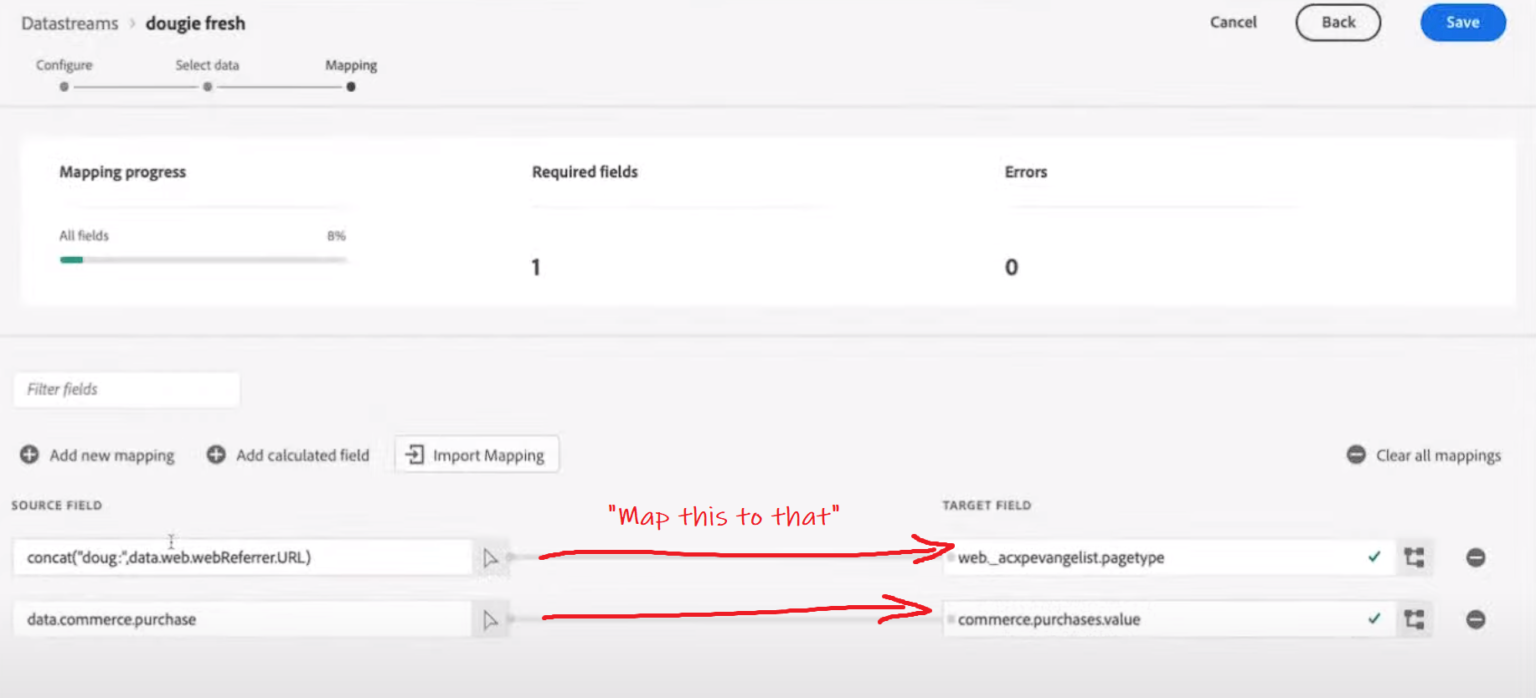Remove the commerce.purchases.value mapping row
This screenshot has width=1536, height=698.
click(1477, 619)
